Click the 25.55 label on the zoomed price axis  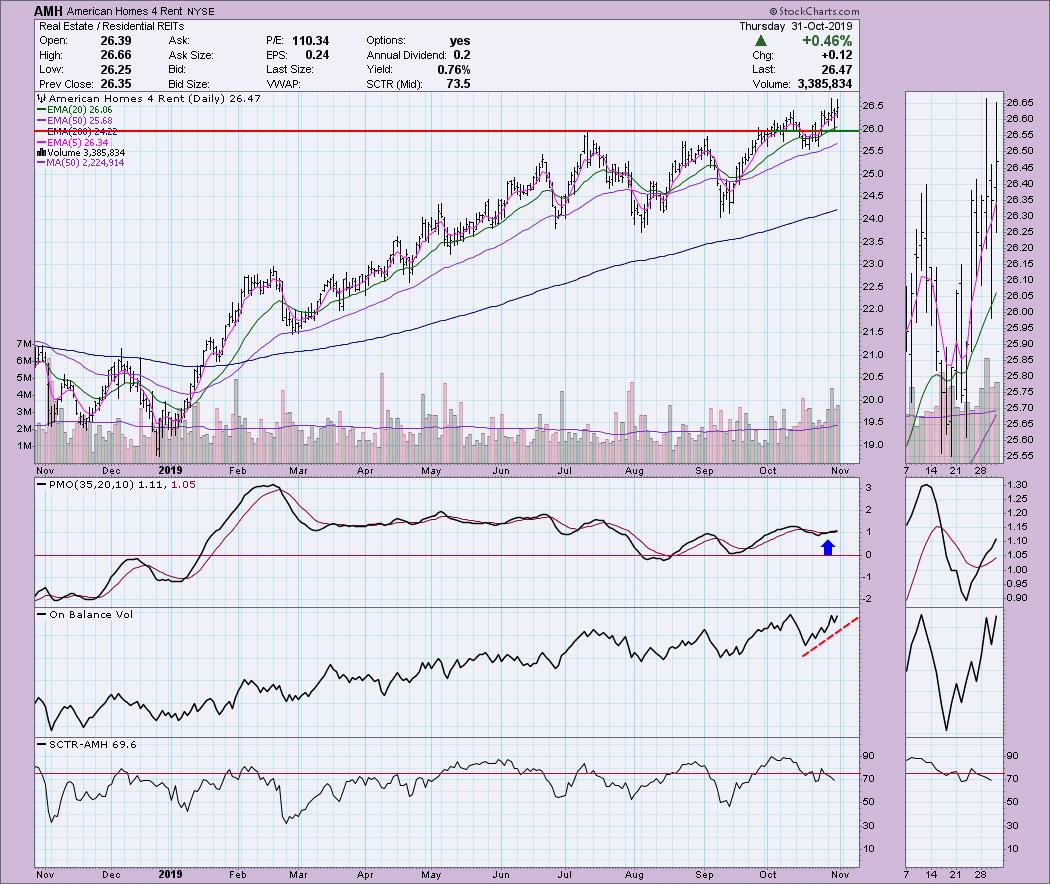pos(1019,456)
